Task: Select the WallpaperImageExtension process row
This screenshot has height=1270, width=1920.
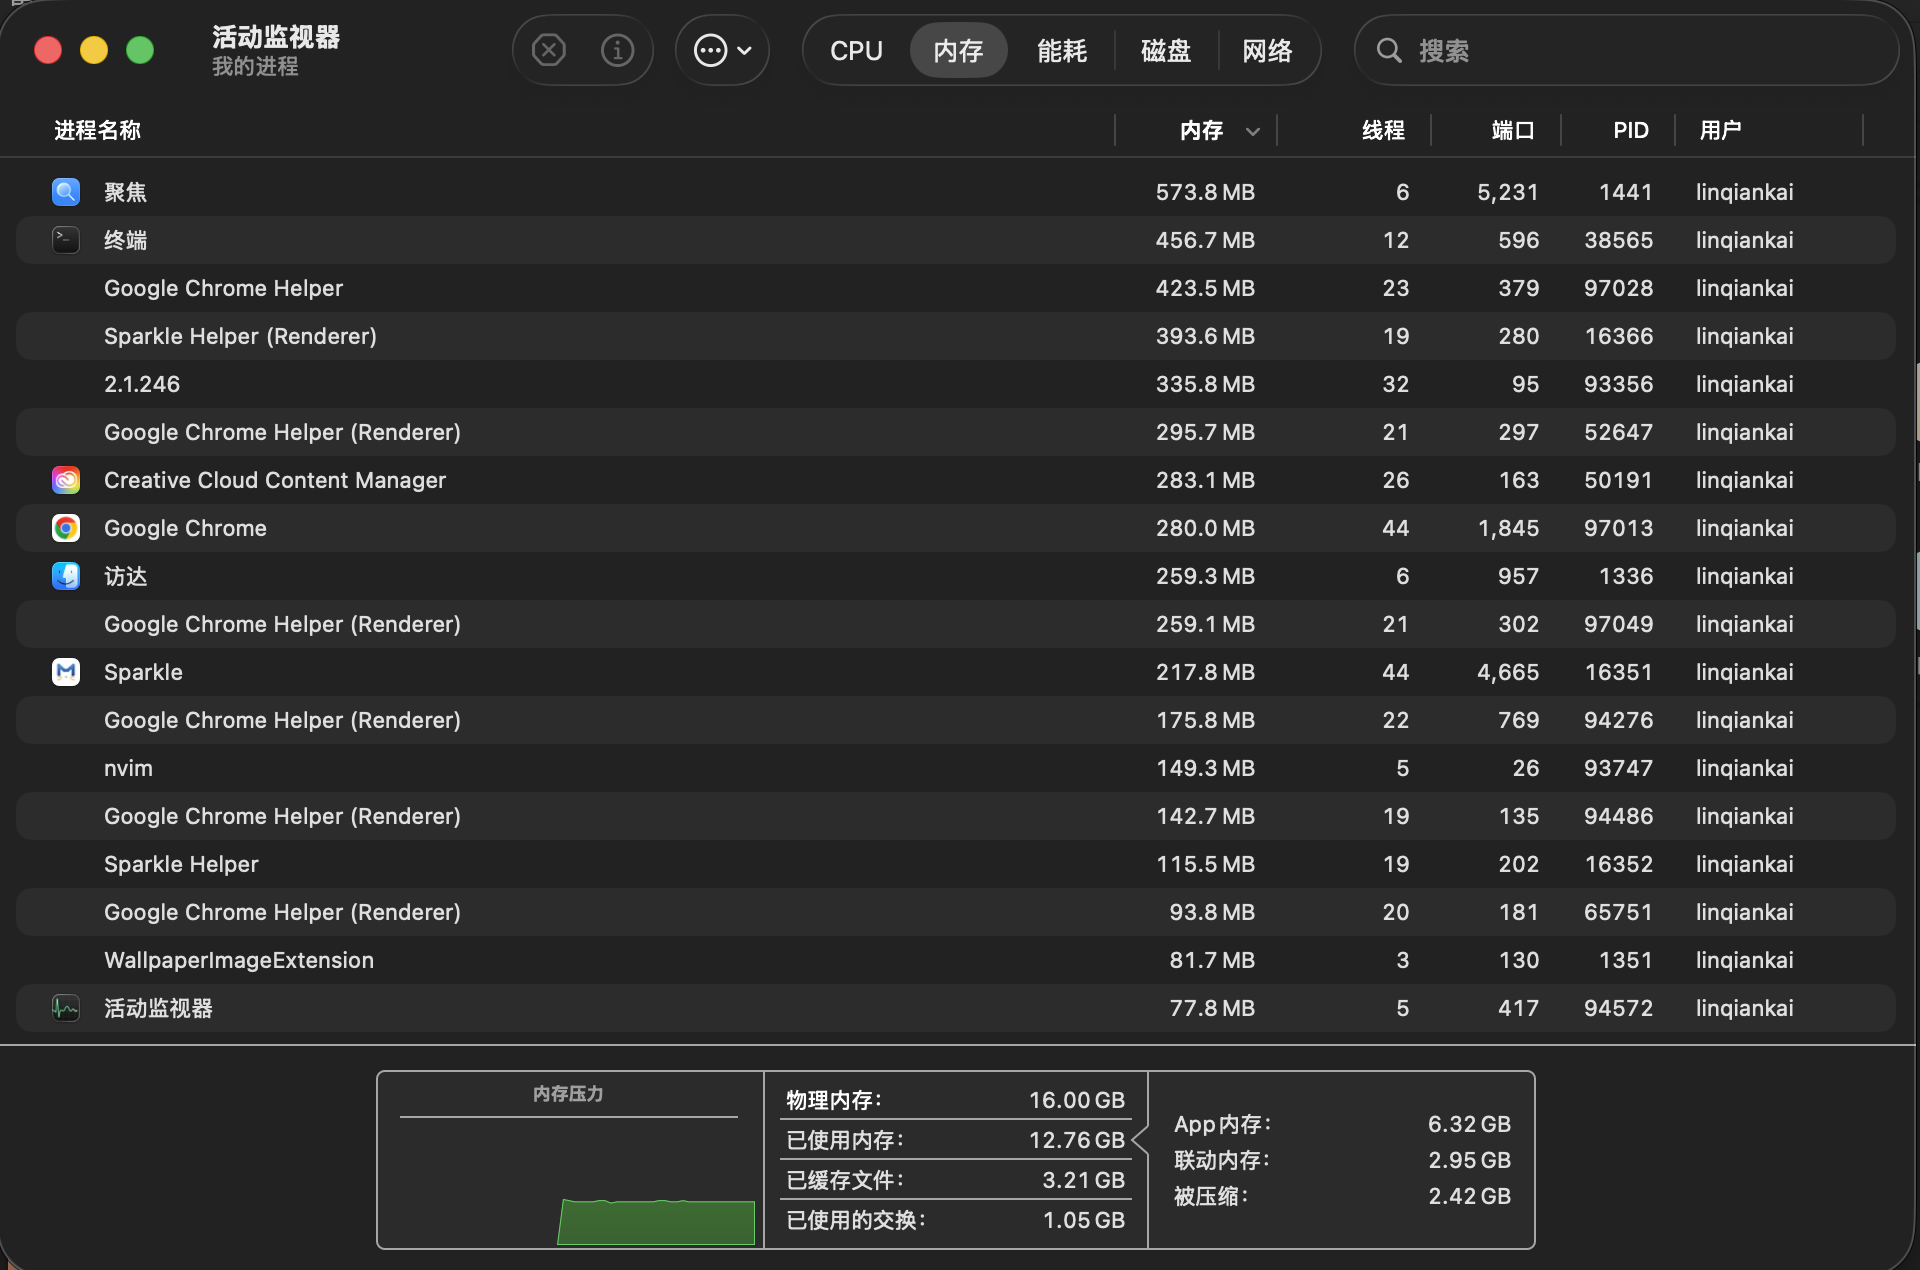Action: [955, 960]
